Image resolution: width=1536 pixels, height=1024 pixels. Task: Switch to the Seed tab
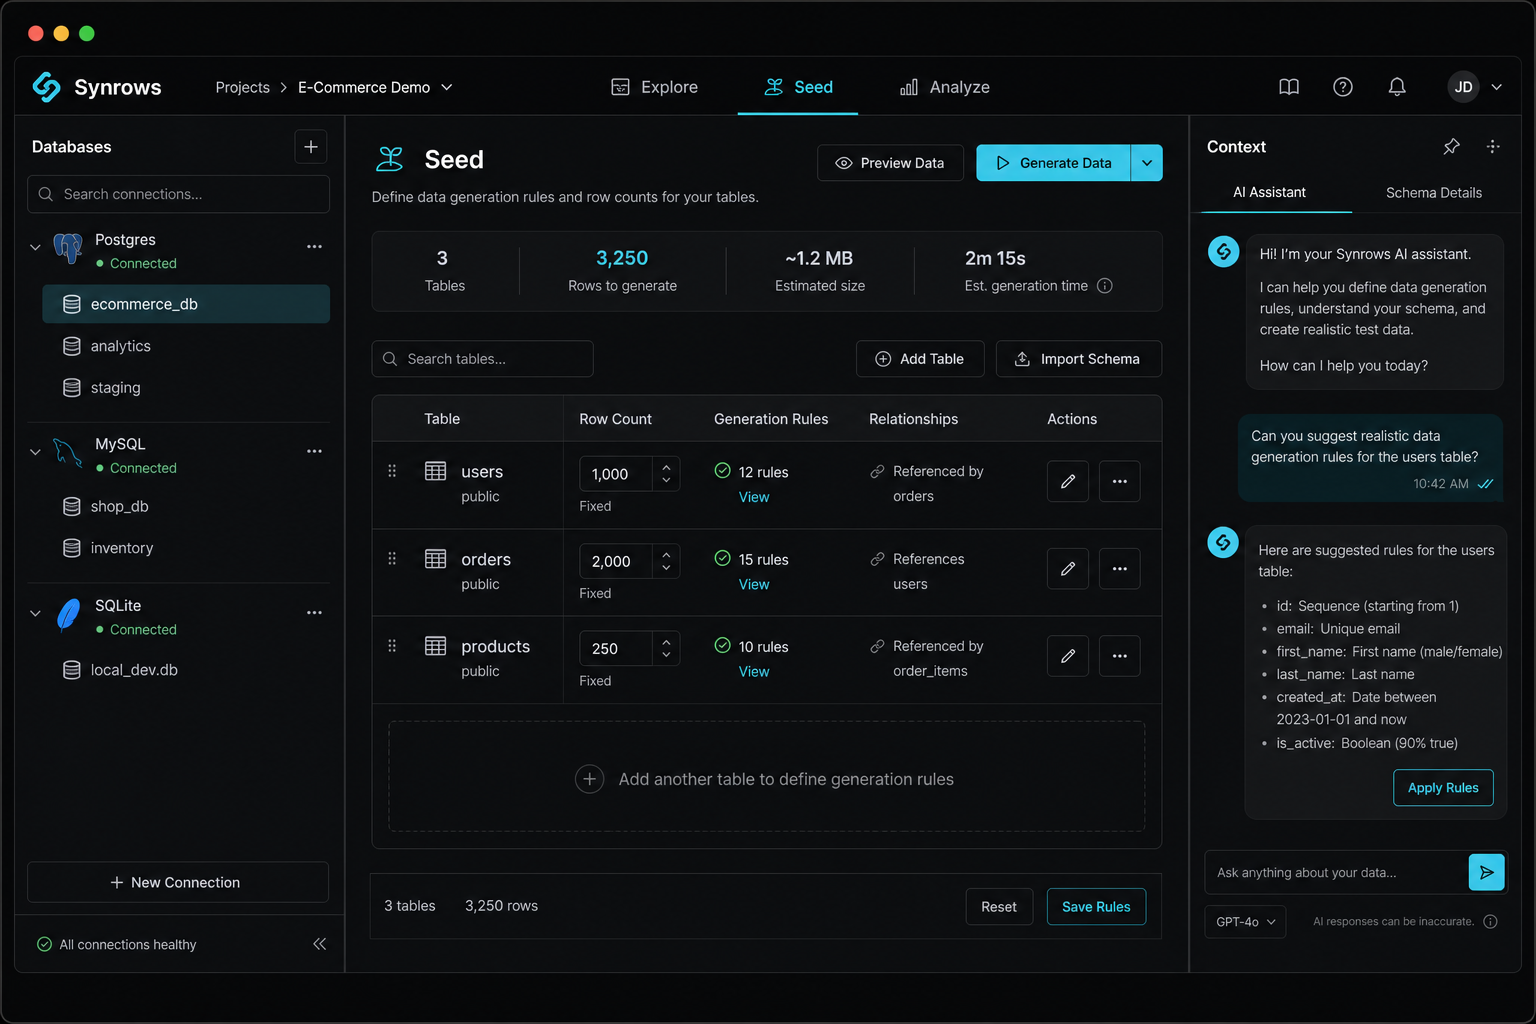[x=798, y=87]
